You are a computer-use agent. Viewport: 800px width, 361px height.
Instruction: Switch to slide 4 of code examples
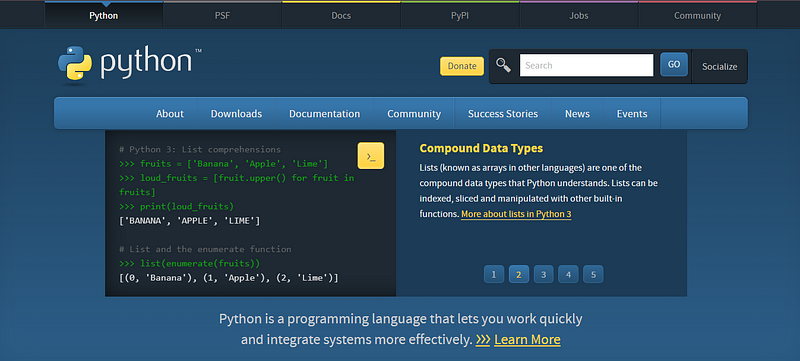tap(568, 274)
